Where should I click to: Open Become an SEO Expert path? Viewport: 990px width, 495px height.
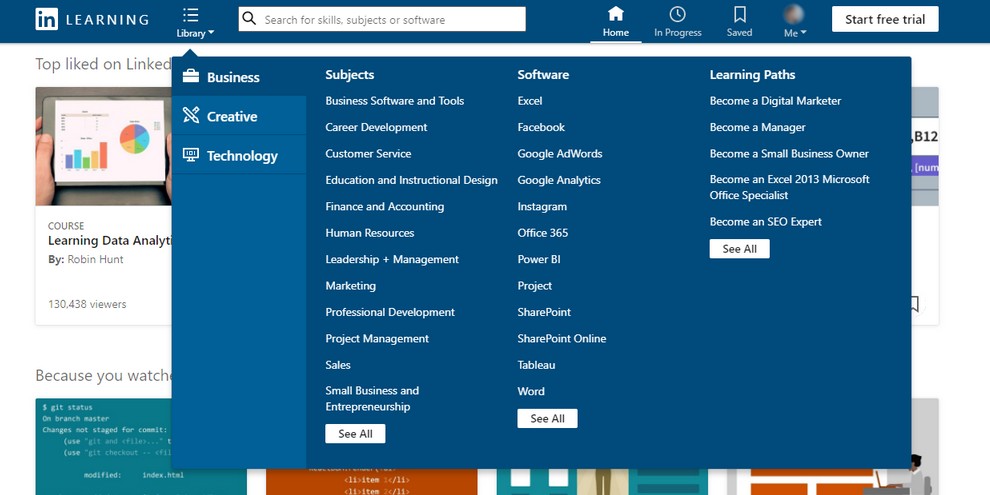tap(766, 222)
